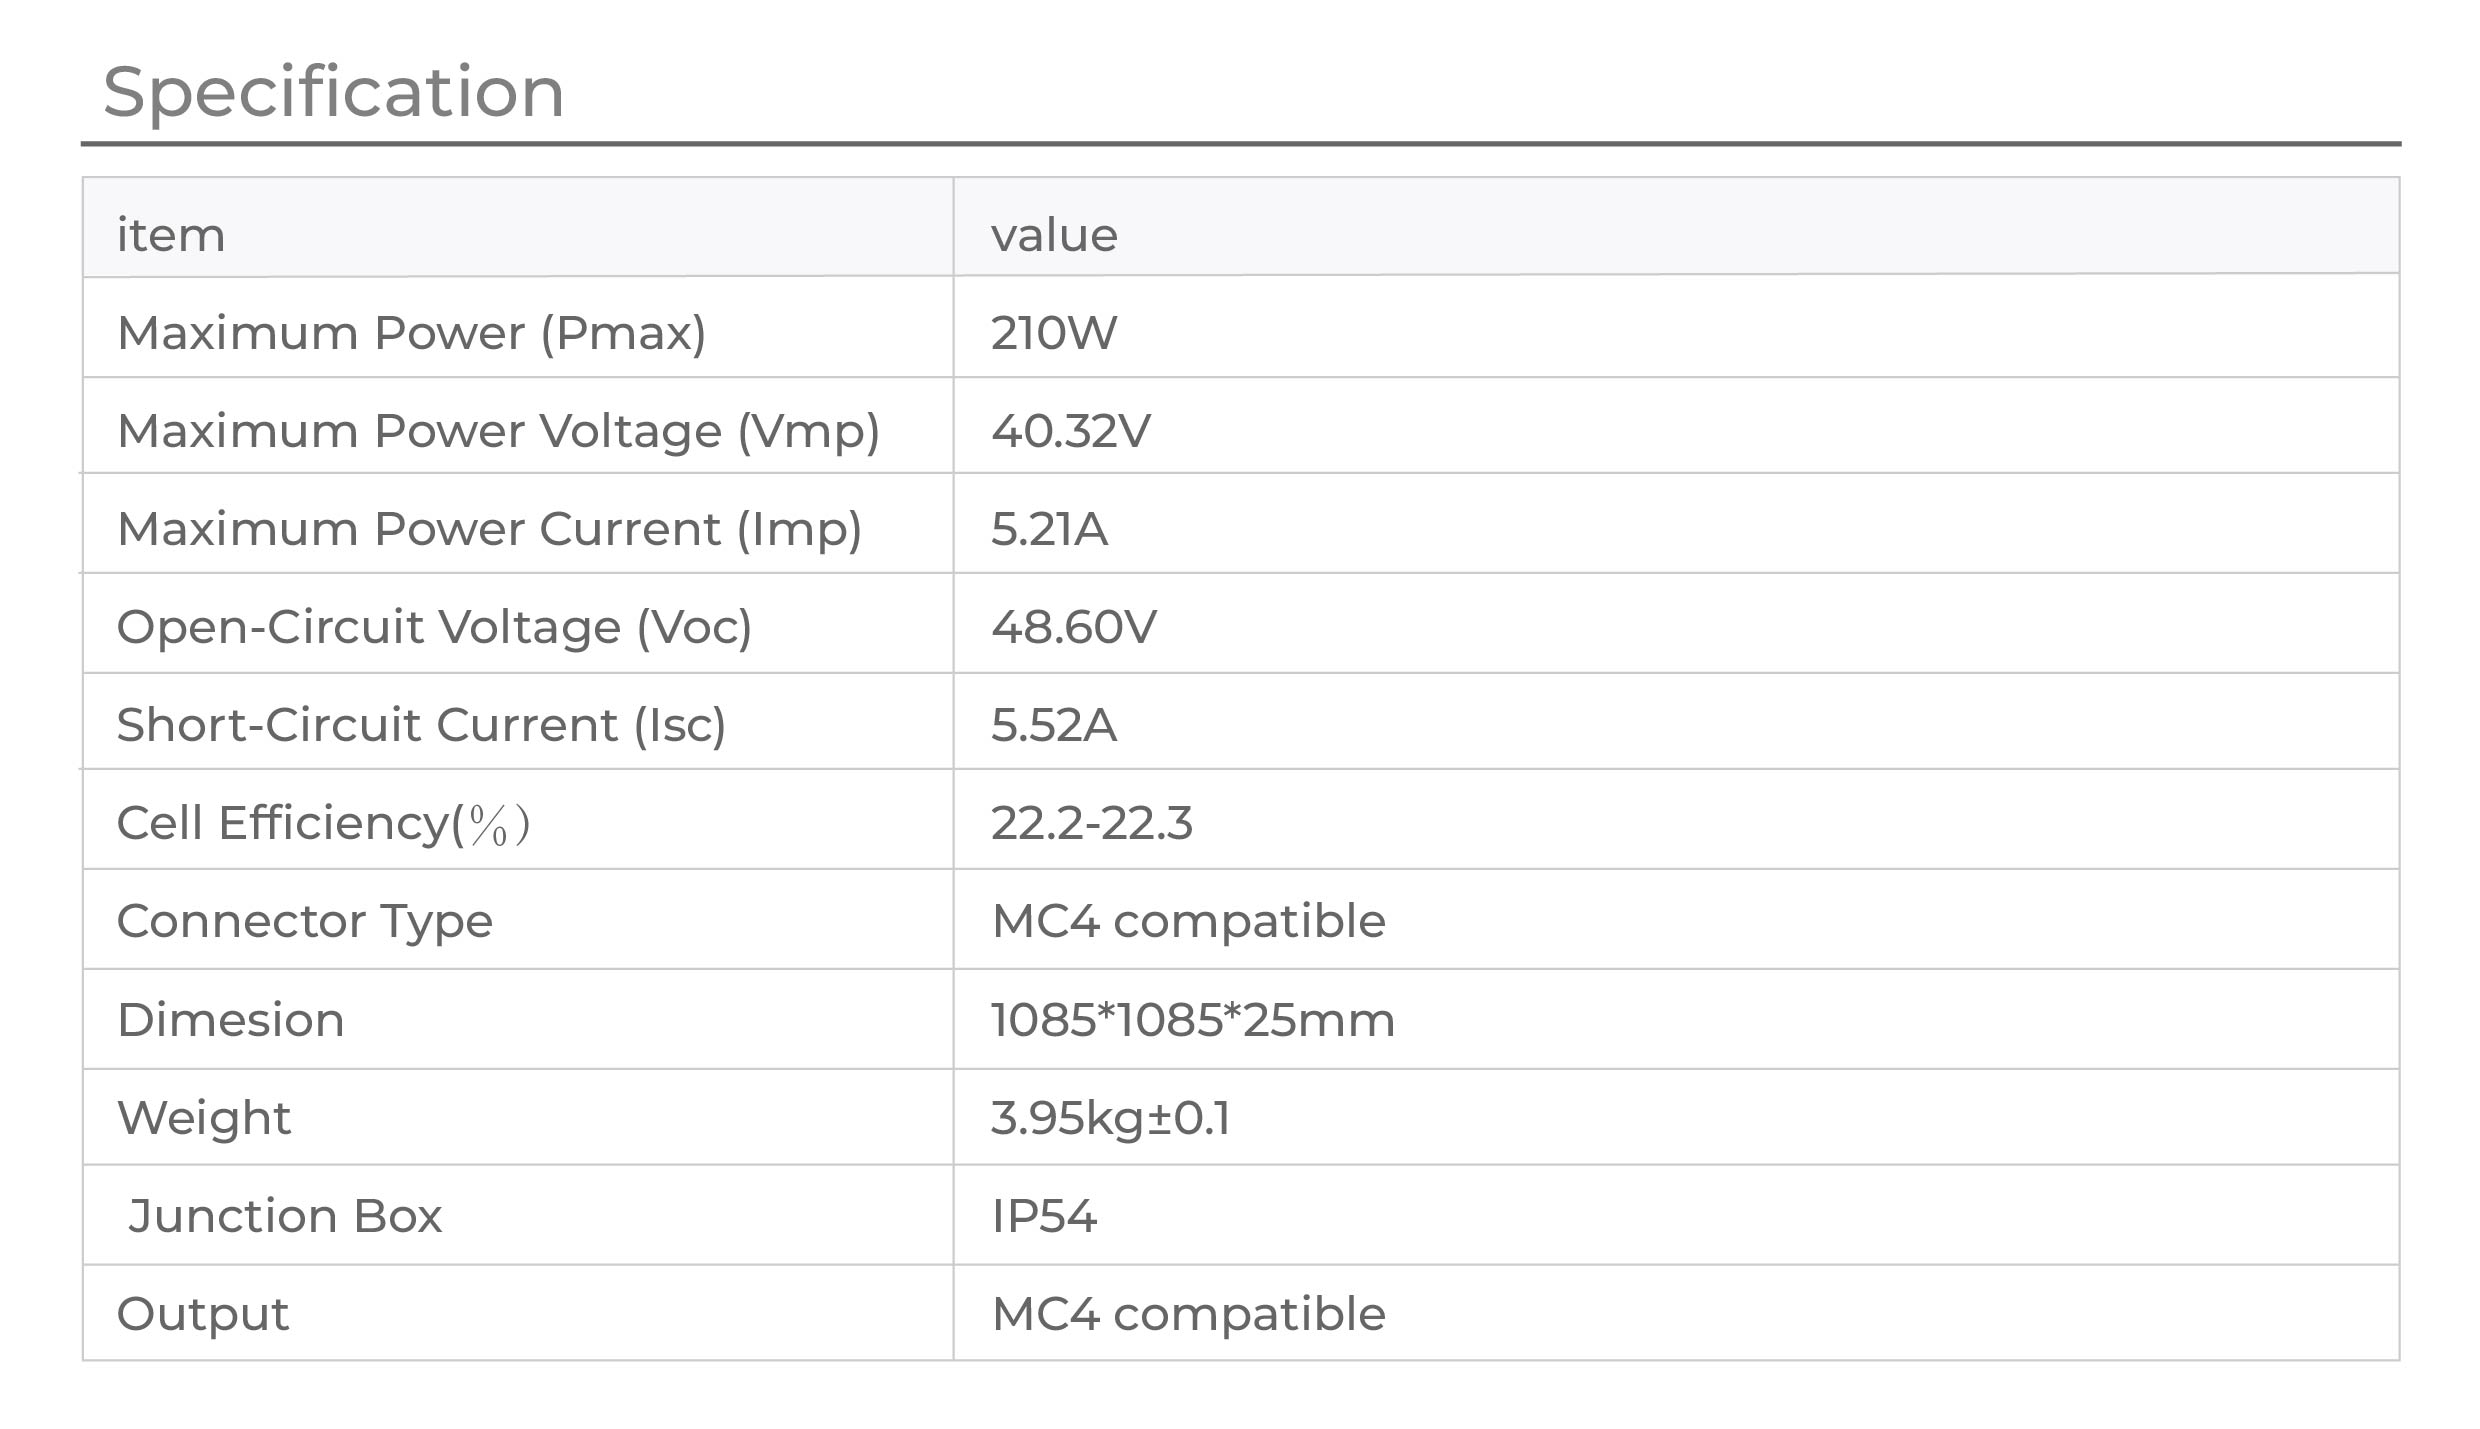The image size is (2480, 1429).
Task: Click the 3.95kg±0.1 weight value
Action: (1111, 1118)
